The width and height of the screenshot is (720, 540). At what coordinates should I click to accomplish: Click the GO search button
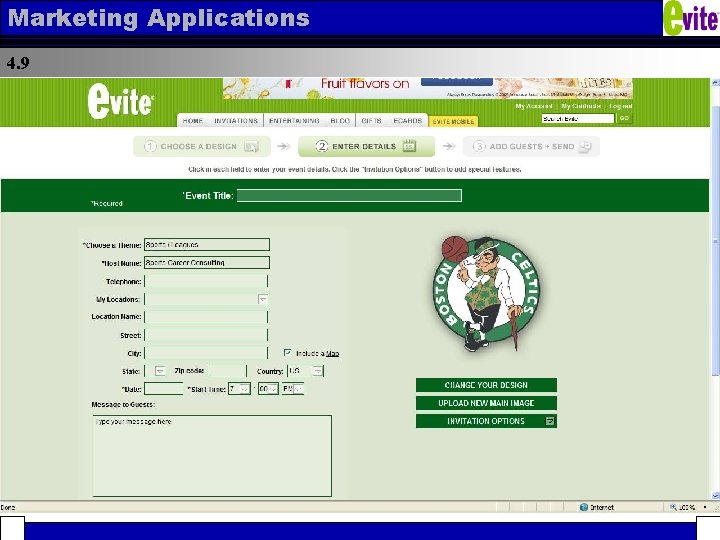tap(624, 118)
